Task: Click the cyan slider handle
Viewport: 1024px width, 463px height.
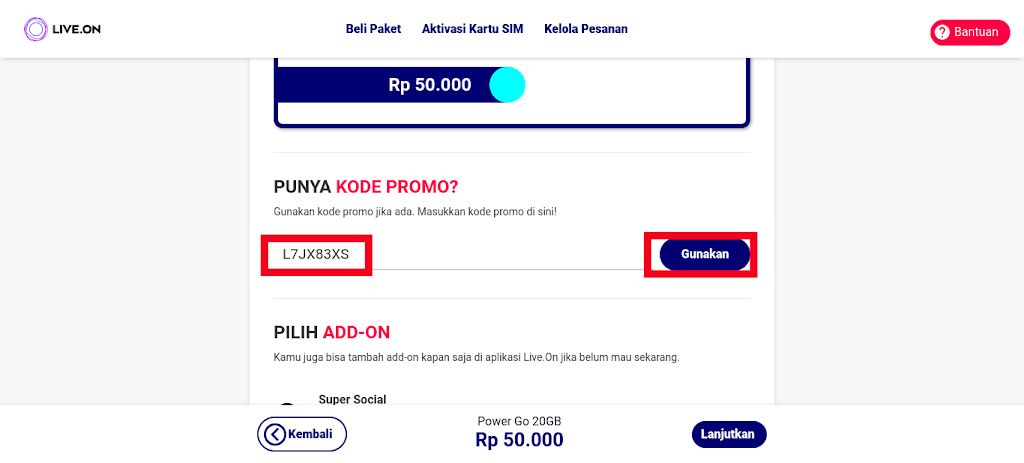Action: click(x=507, y=85)
